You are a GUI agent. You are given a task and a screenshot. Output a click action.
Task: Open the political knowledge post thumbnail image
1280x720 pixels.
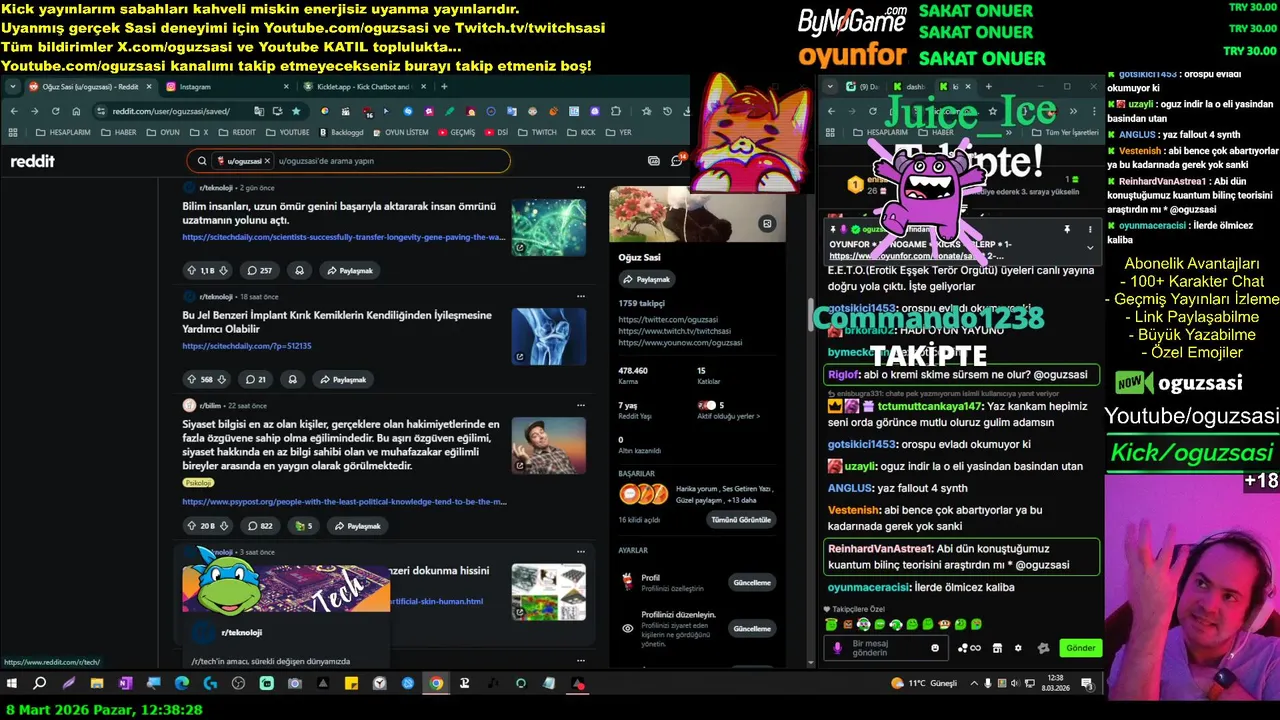click(549, 445)
